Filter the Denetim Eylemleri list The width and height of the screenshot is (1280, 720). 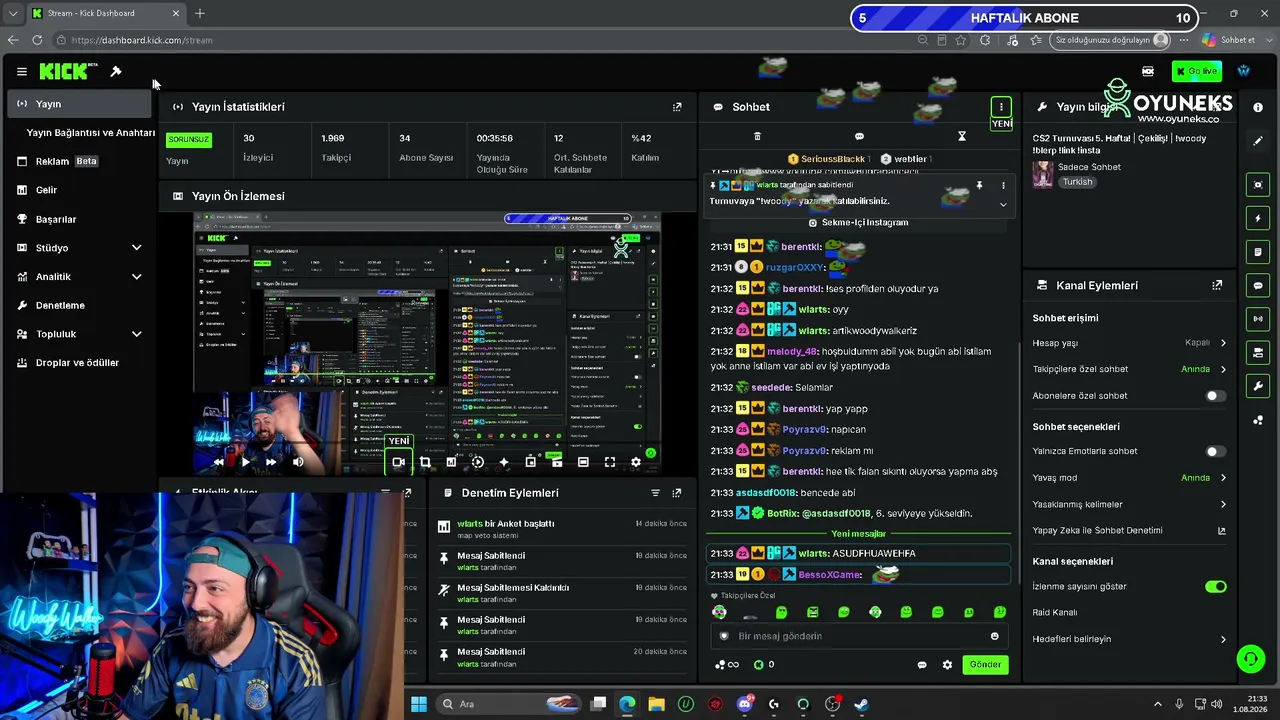point(655,493)
